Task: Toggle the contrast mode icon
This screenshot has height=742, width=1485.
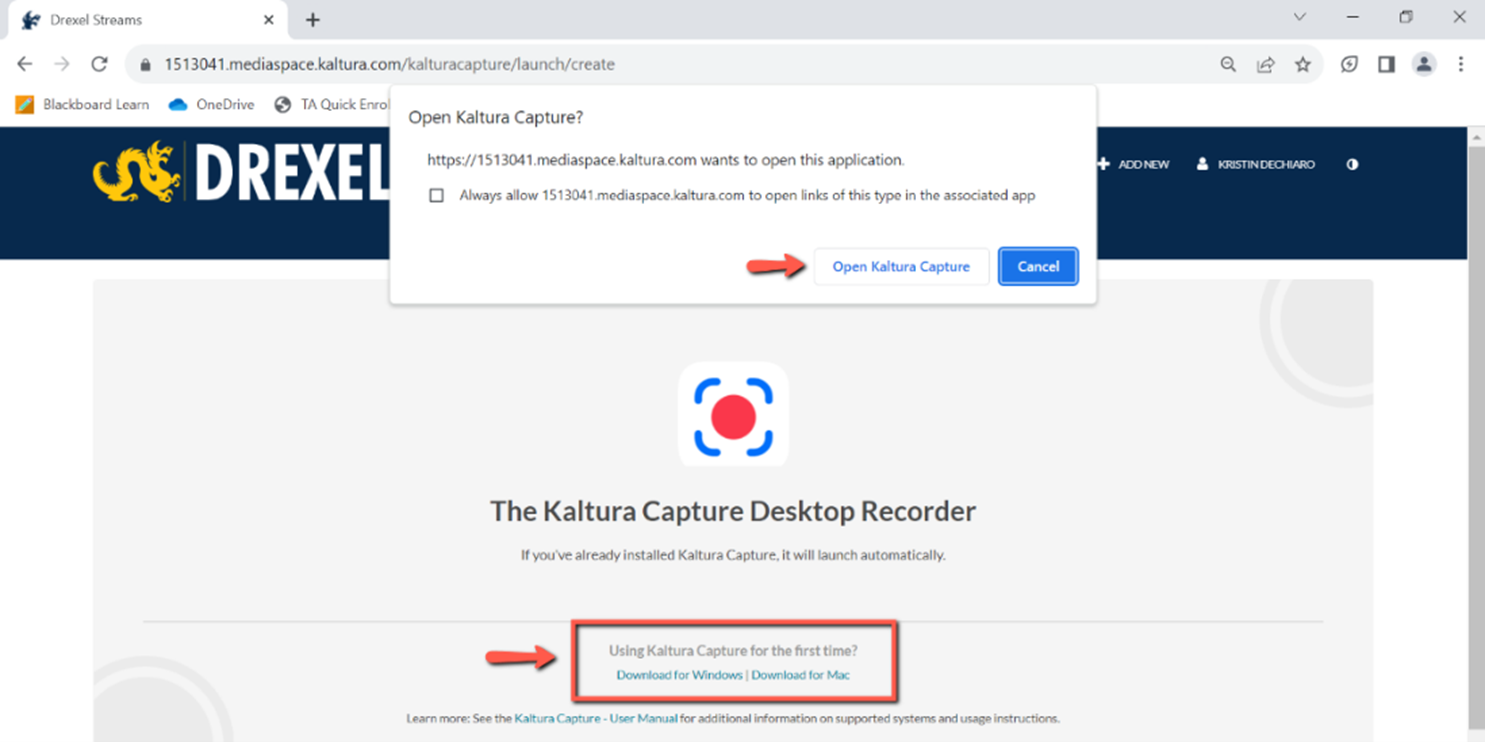Action: 1352,164
